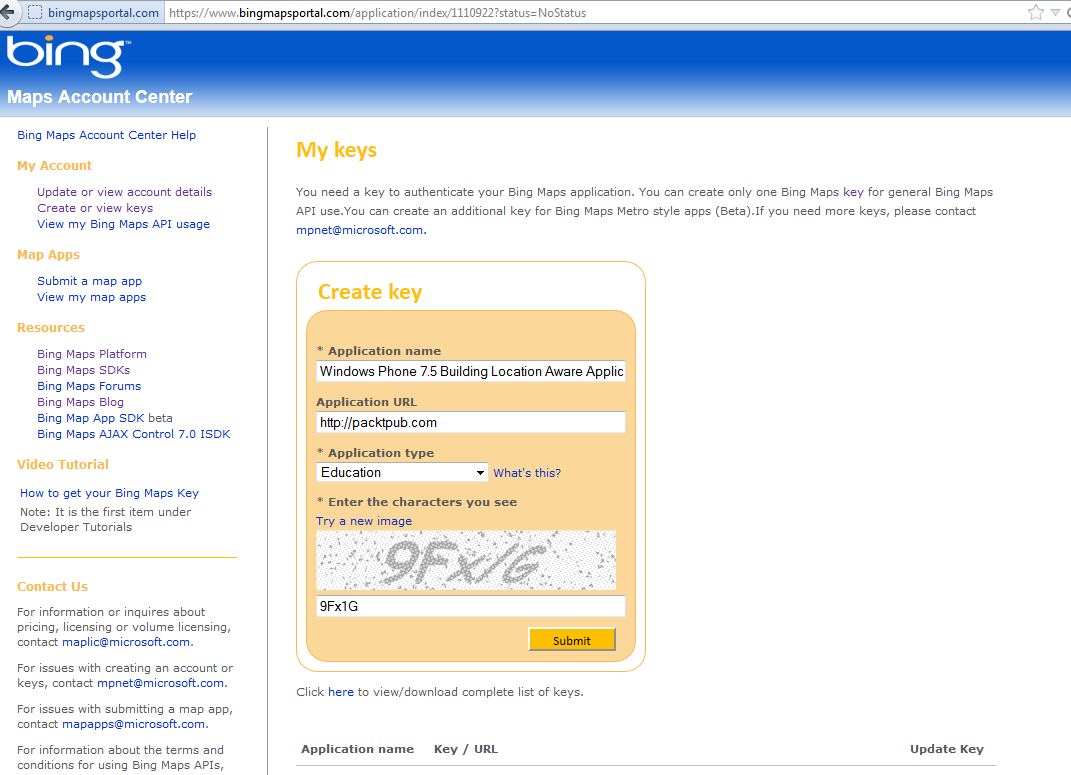
Task: Click What's this? link
Action: click(x=527, y=473)
